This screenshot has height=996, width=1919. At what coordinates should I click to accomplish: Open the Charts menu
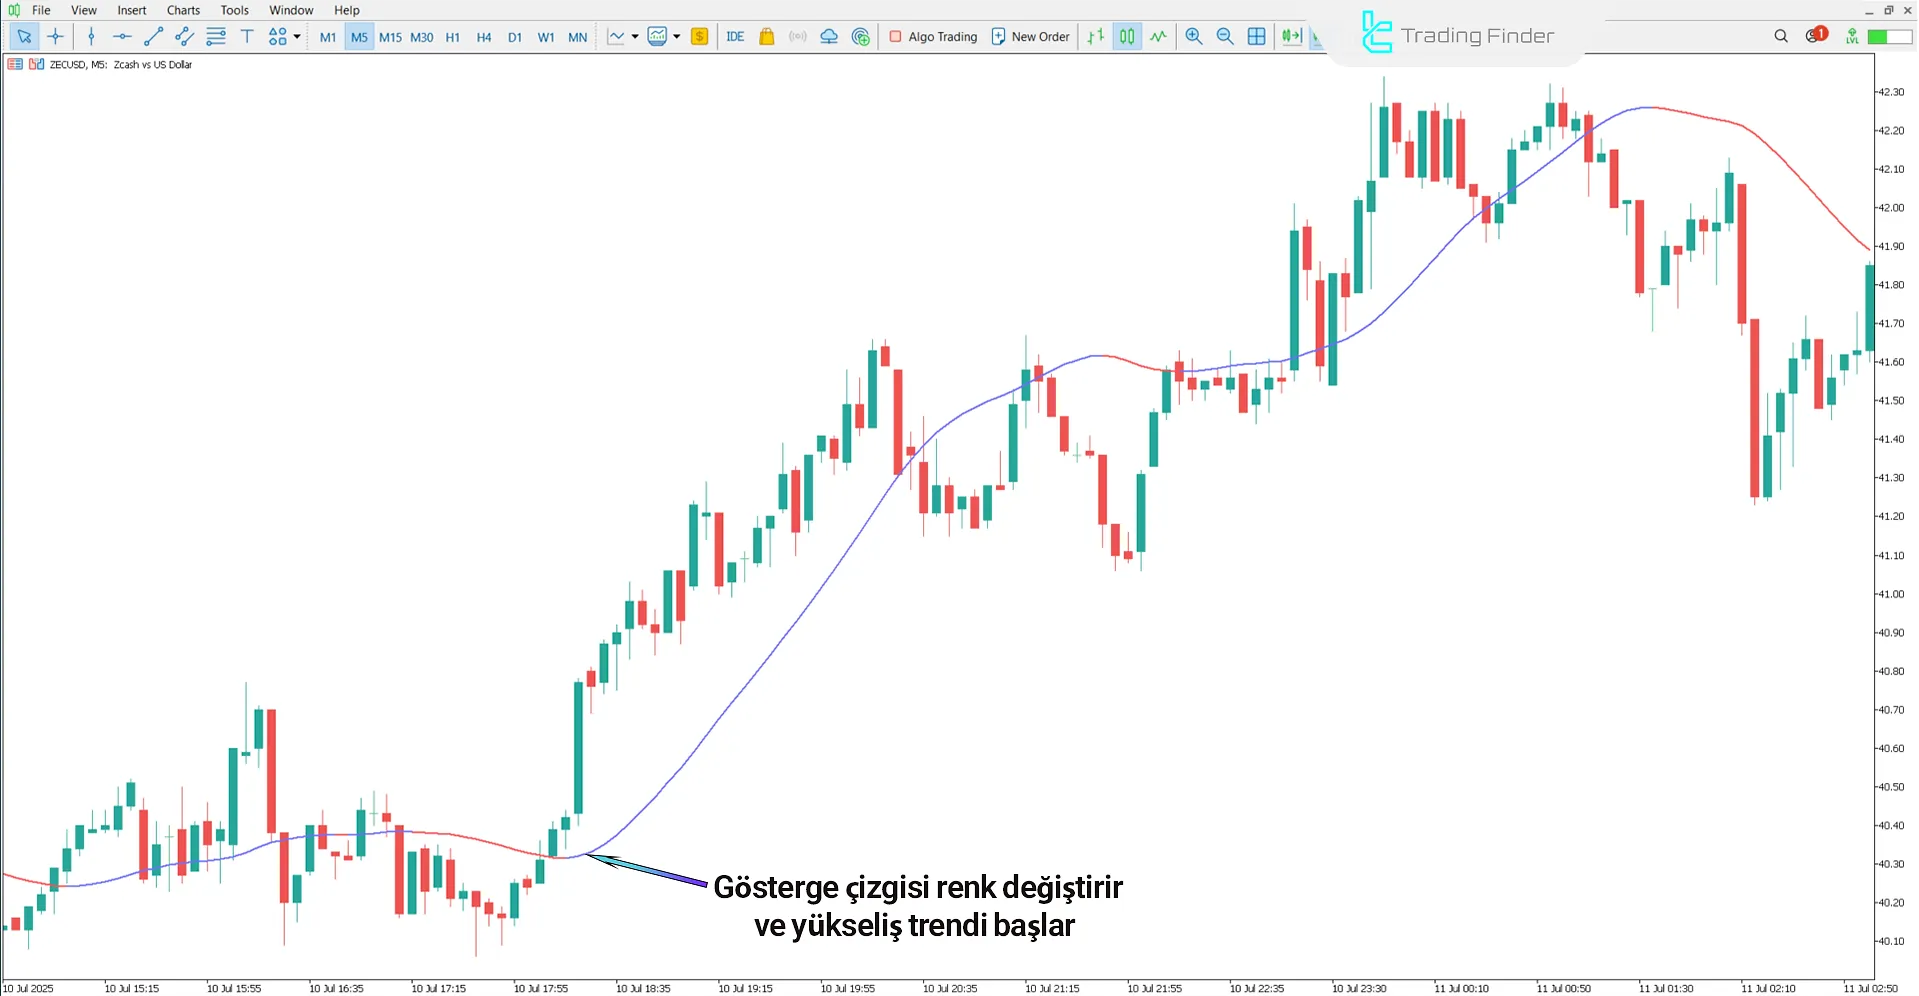click(183, 10)
